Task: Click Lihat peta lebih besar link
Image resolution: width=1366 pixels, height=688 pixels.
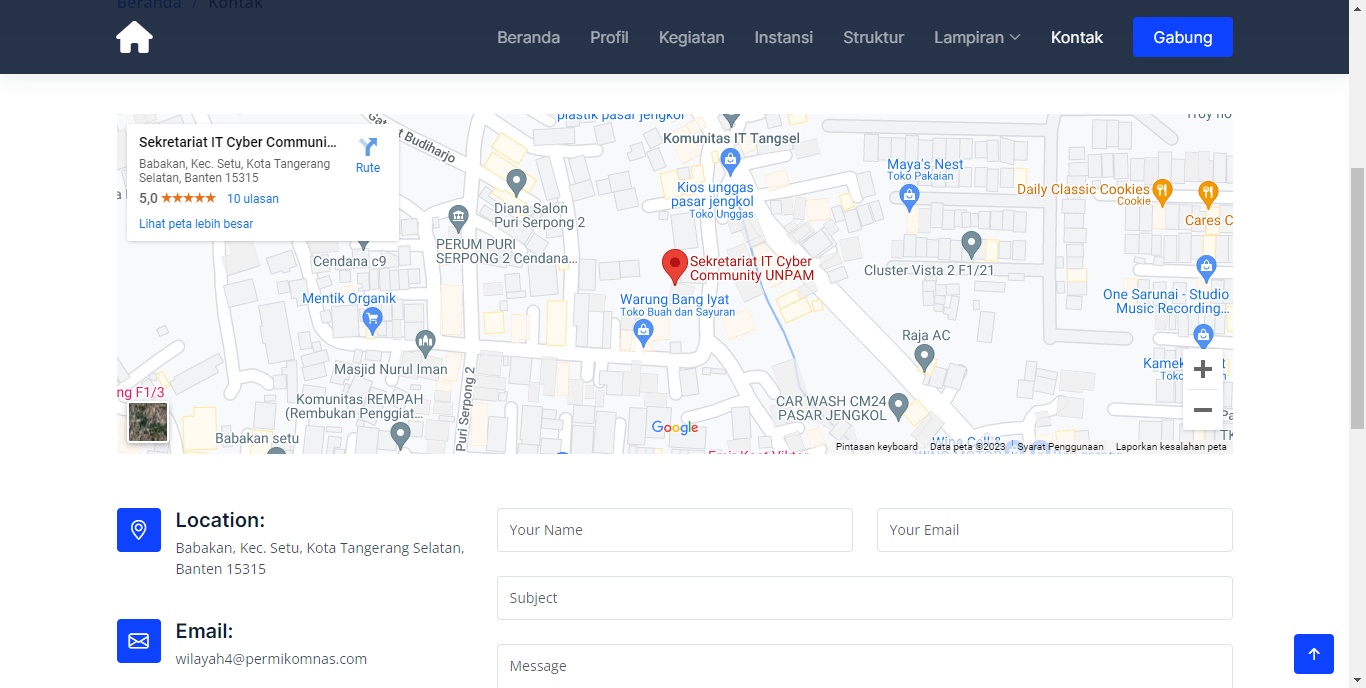Action: pos(196,224)
